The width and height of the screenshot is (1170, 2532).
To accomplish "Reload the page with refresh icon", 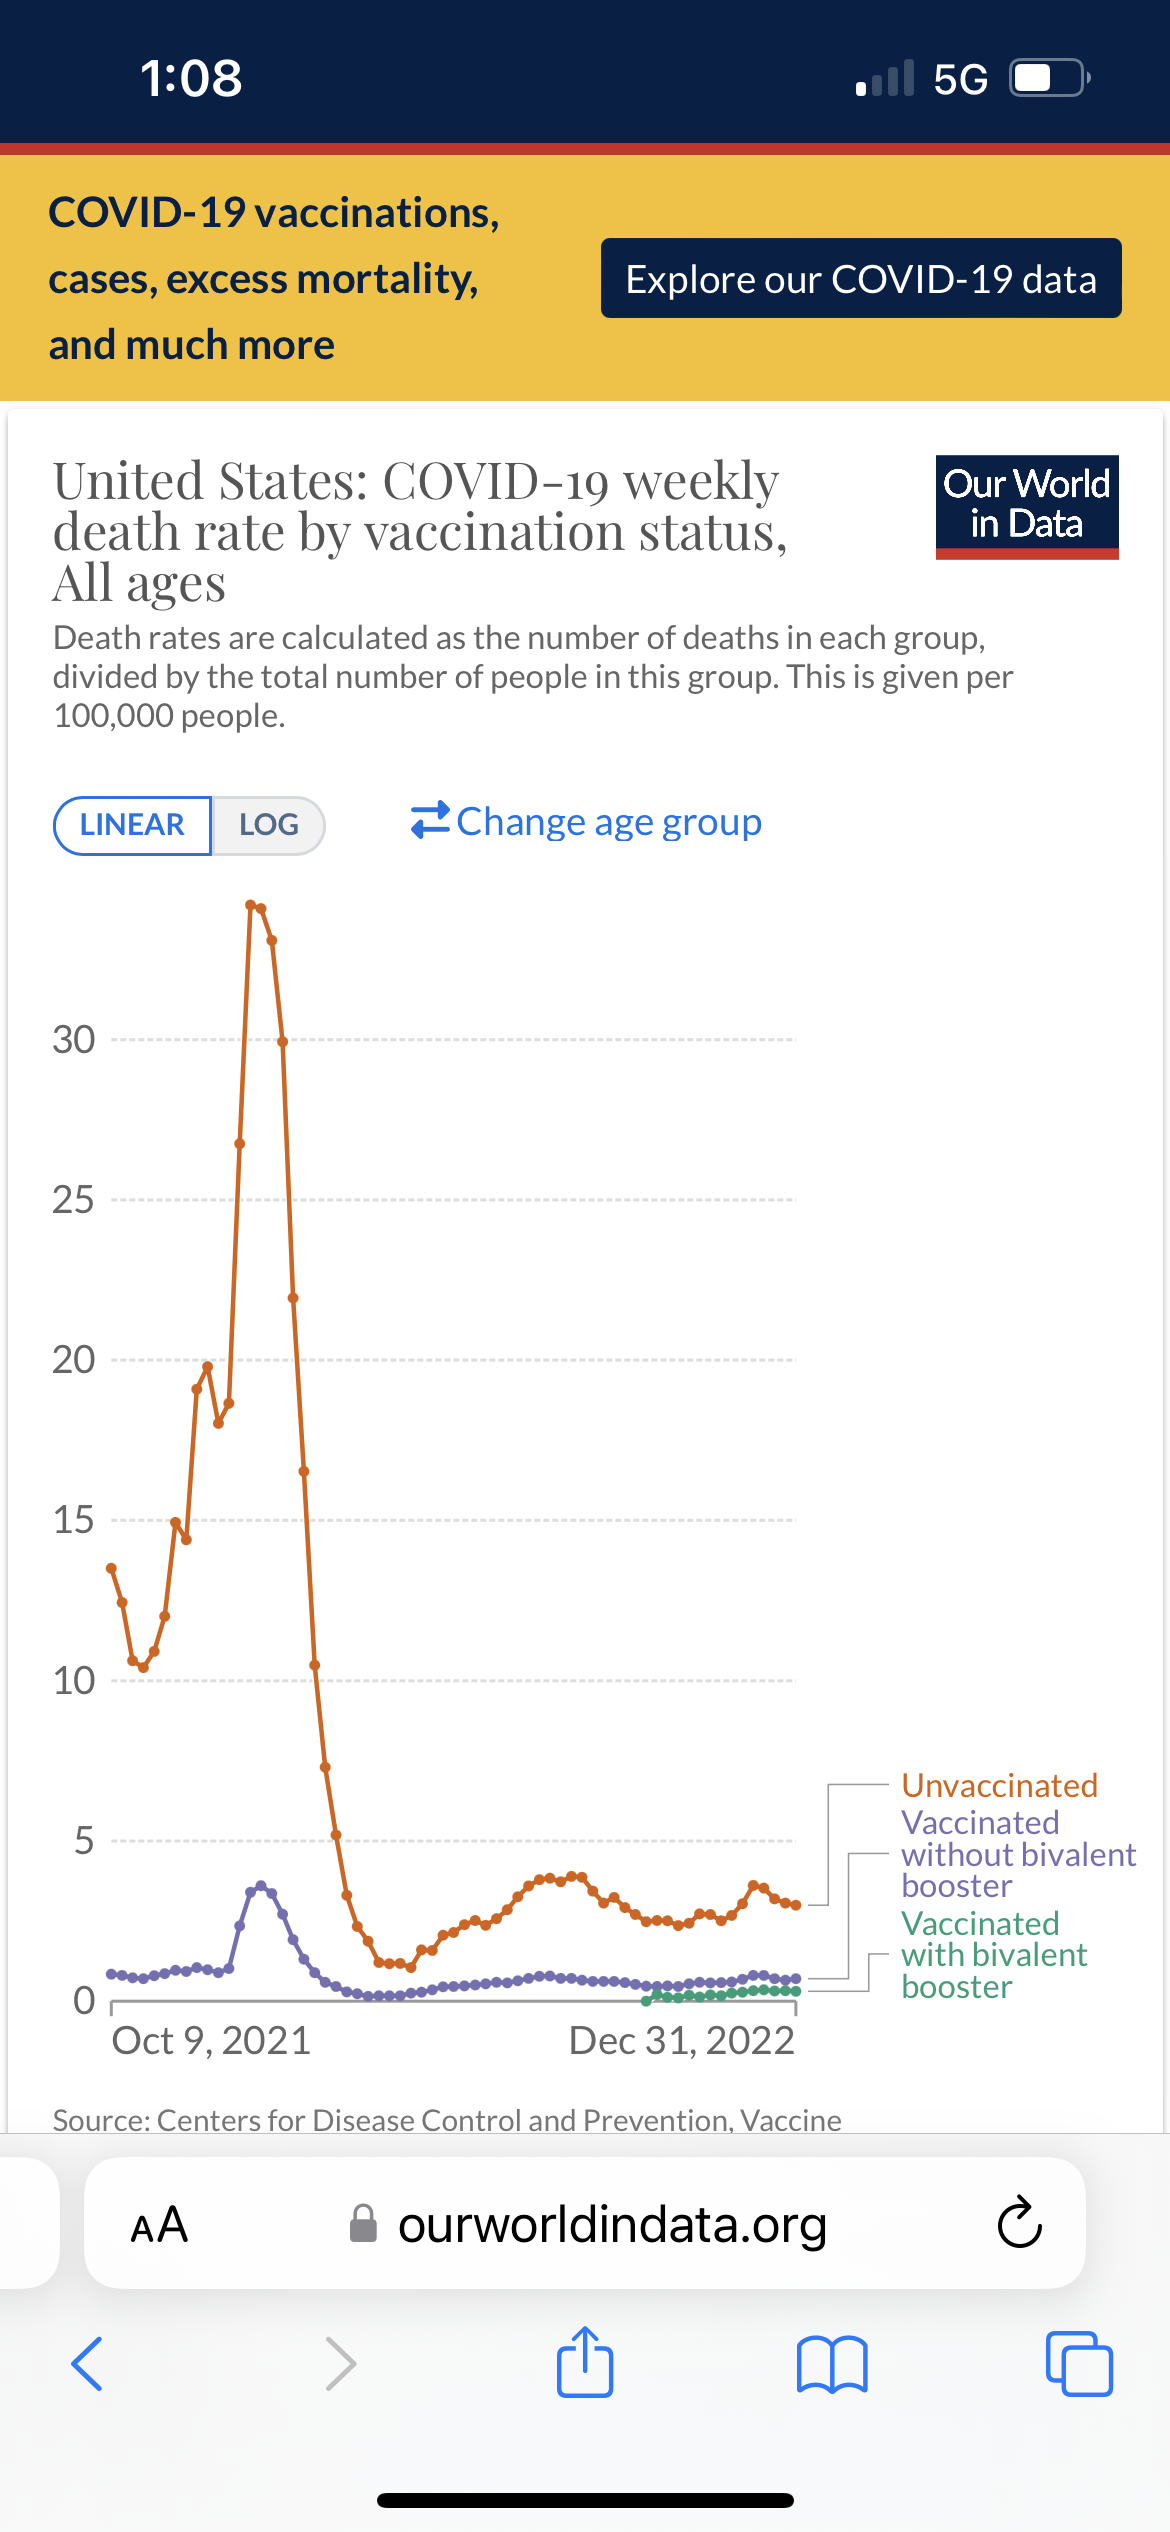I will 1019,2223.
